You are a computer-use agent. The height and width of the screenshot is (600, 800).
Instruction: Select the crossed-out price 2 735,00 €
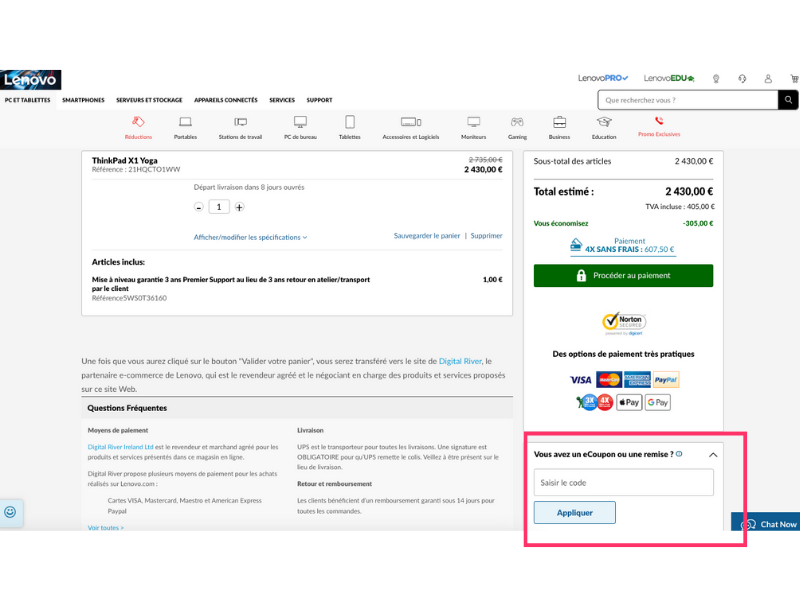click(x=486, y=160)
